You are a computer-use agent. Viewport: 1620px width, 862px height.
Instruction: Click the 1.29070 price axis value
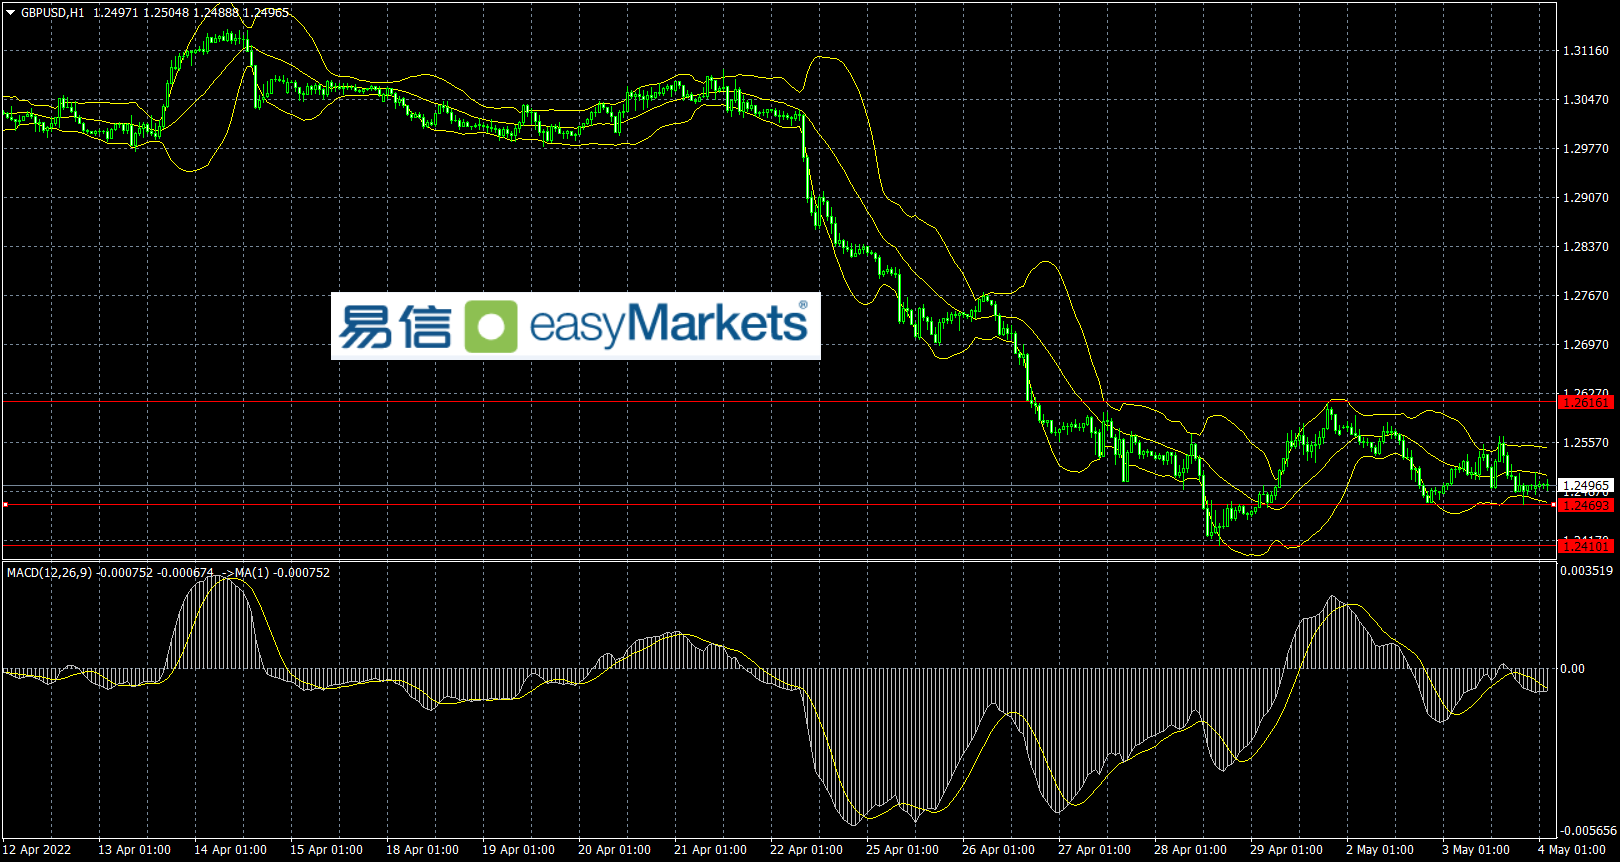pos(1586,198)
